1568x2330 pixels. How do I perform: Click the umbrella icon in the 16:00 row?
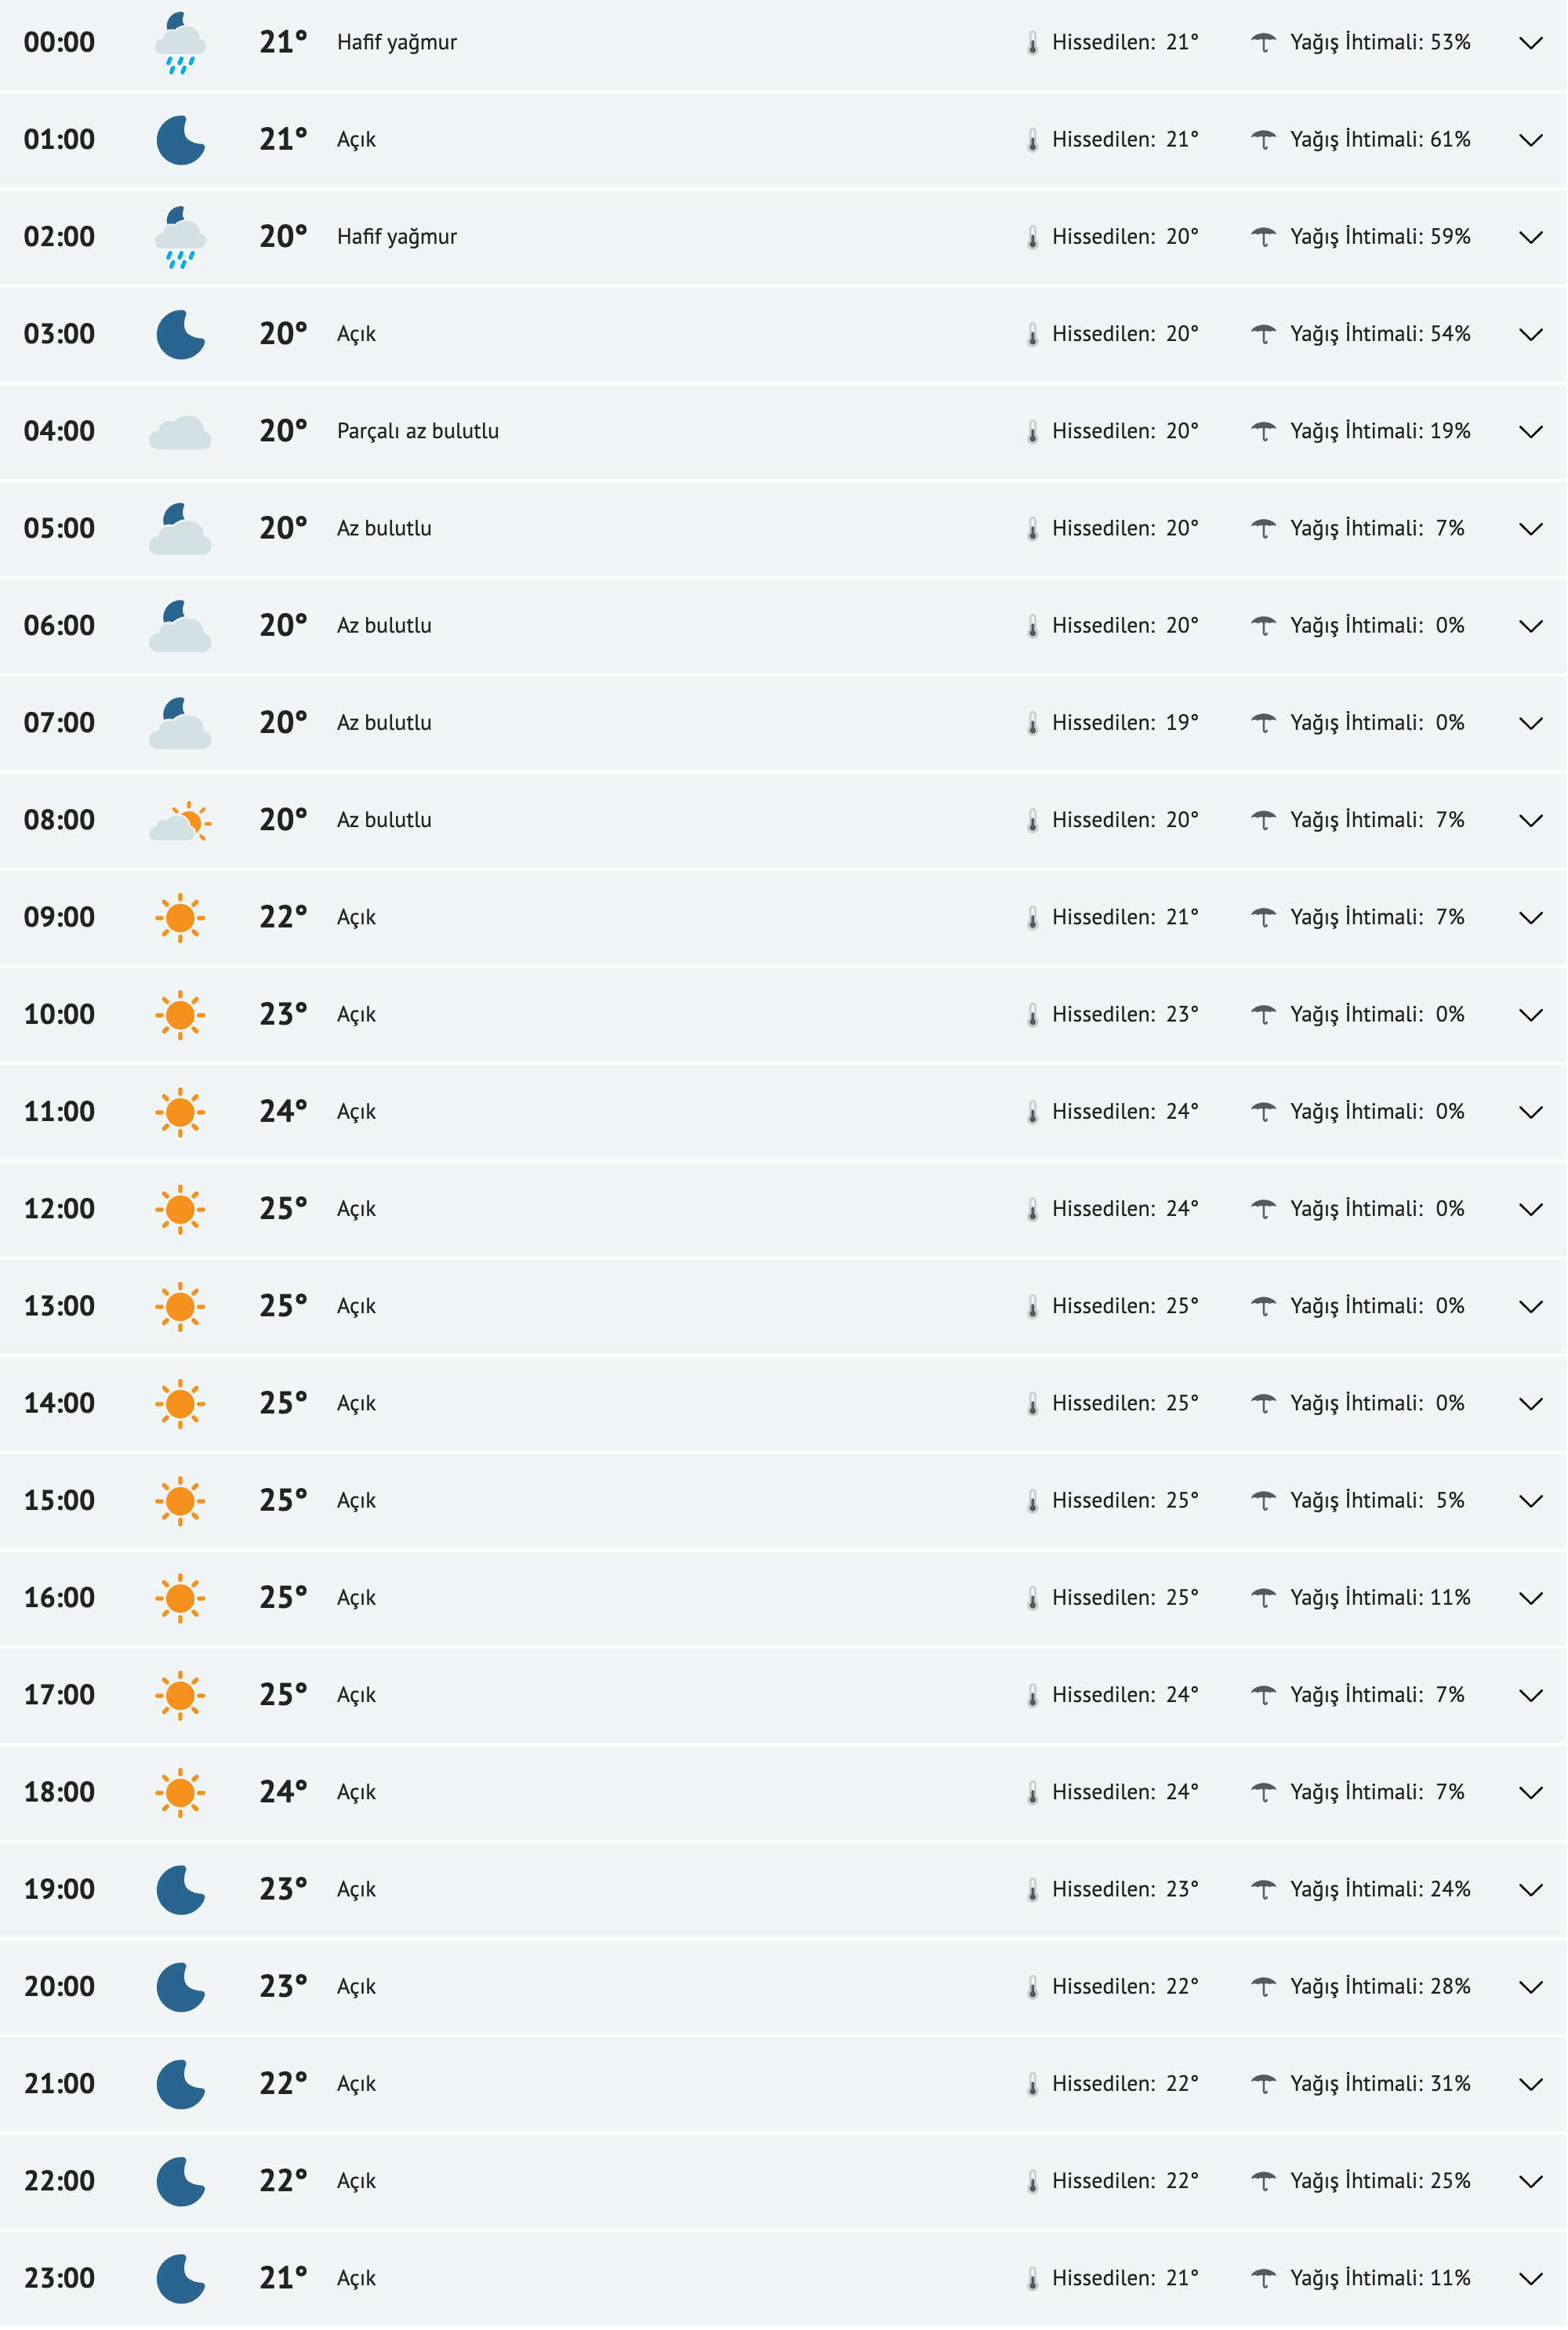click(x=1263, y=1598)
